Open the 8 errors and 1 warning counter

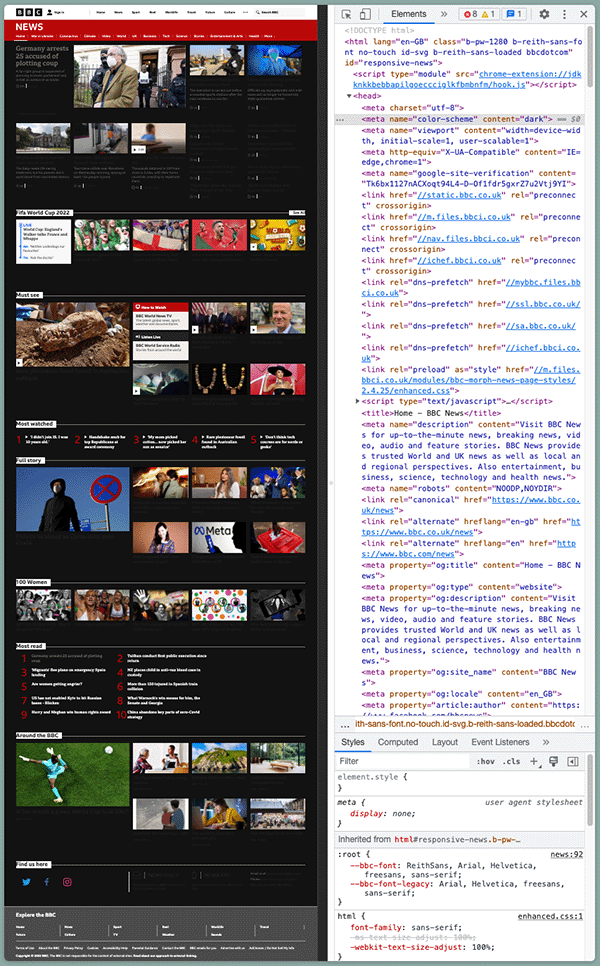pyautogui.click(x=479, y=14)
